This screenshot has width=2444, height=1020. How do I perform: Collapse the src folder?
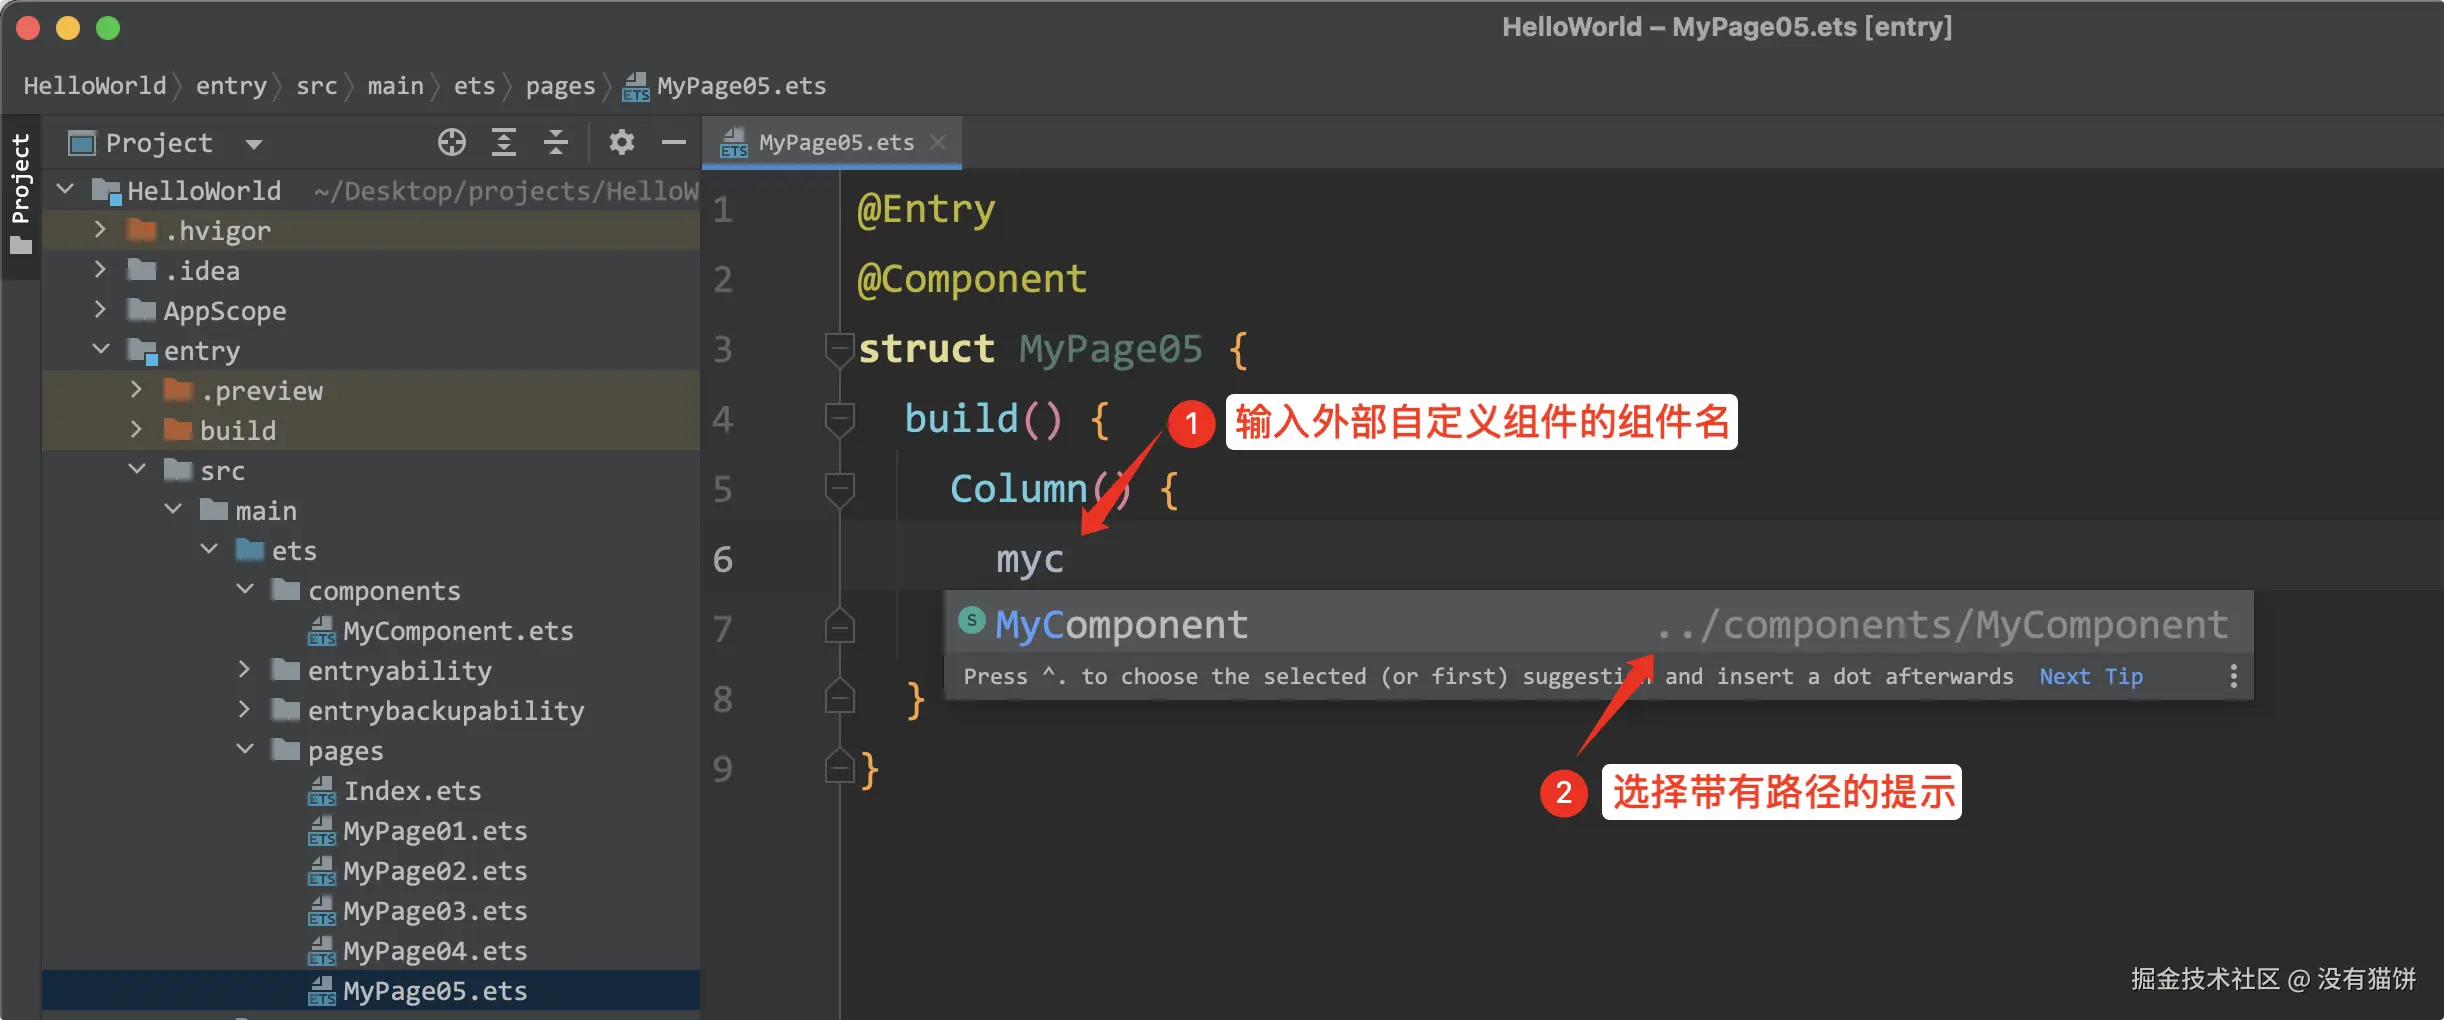coord(137,469)
